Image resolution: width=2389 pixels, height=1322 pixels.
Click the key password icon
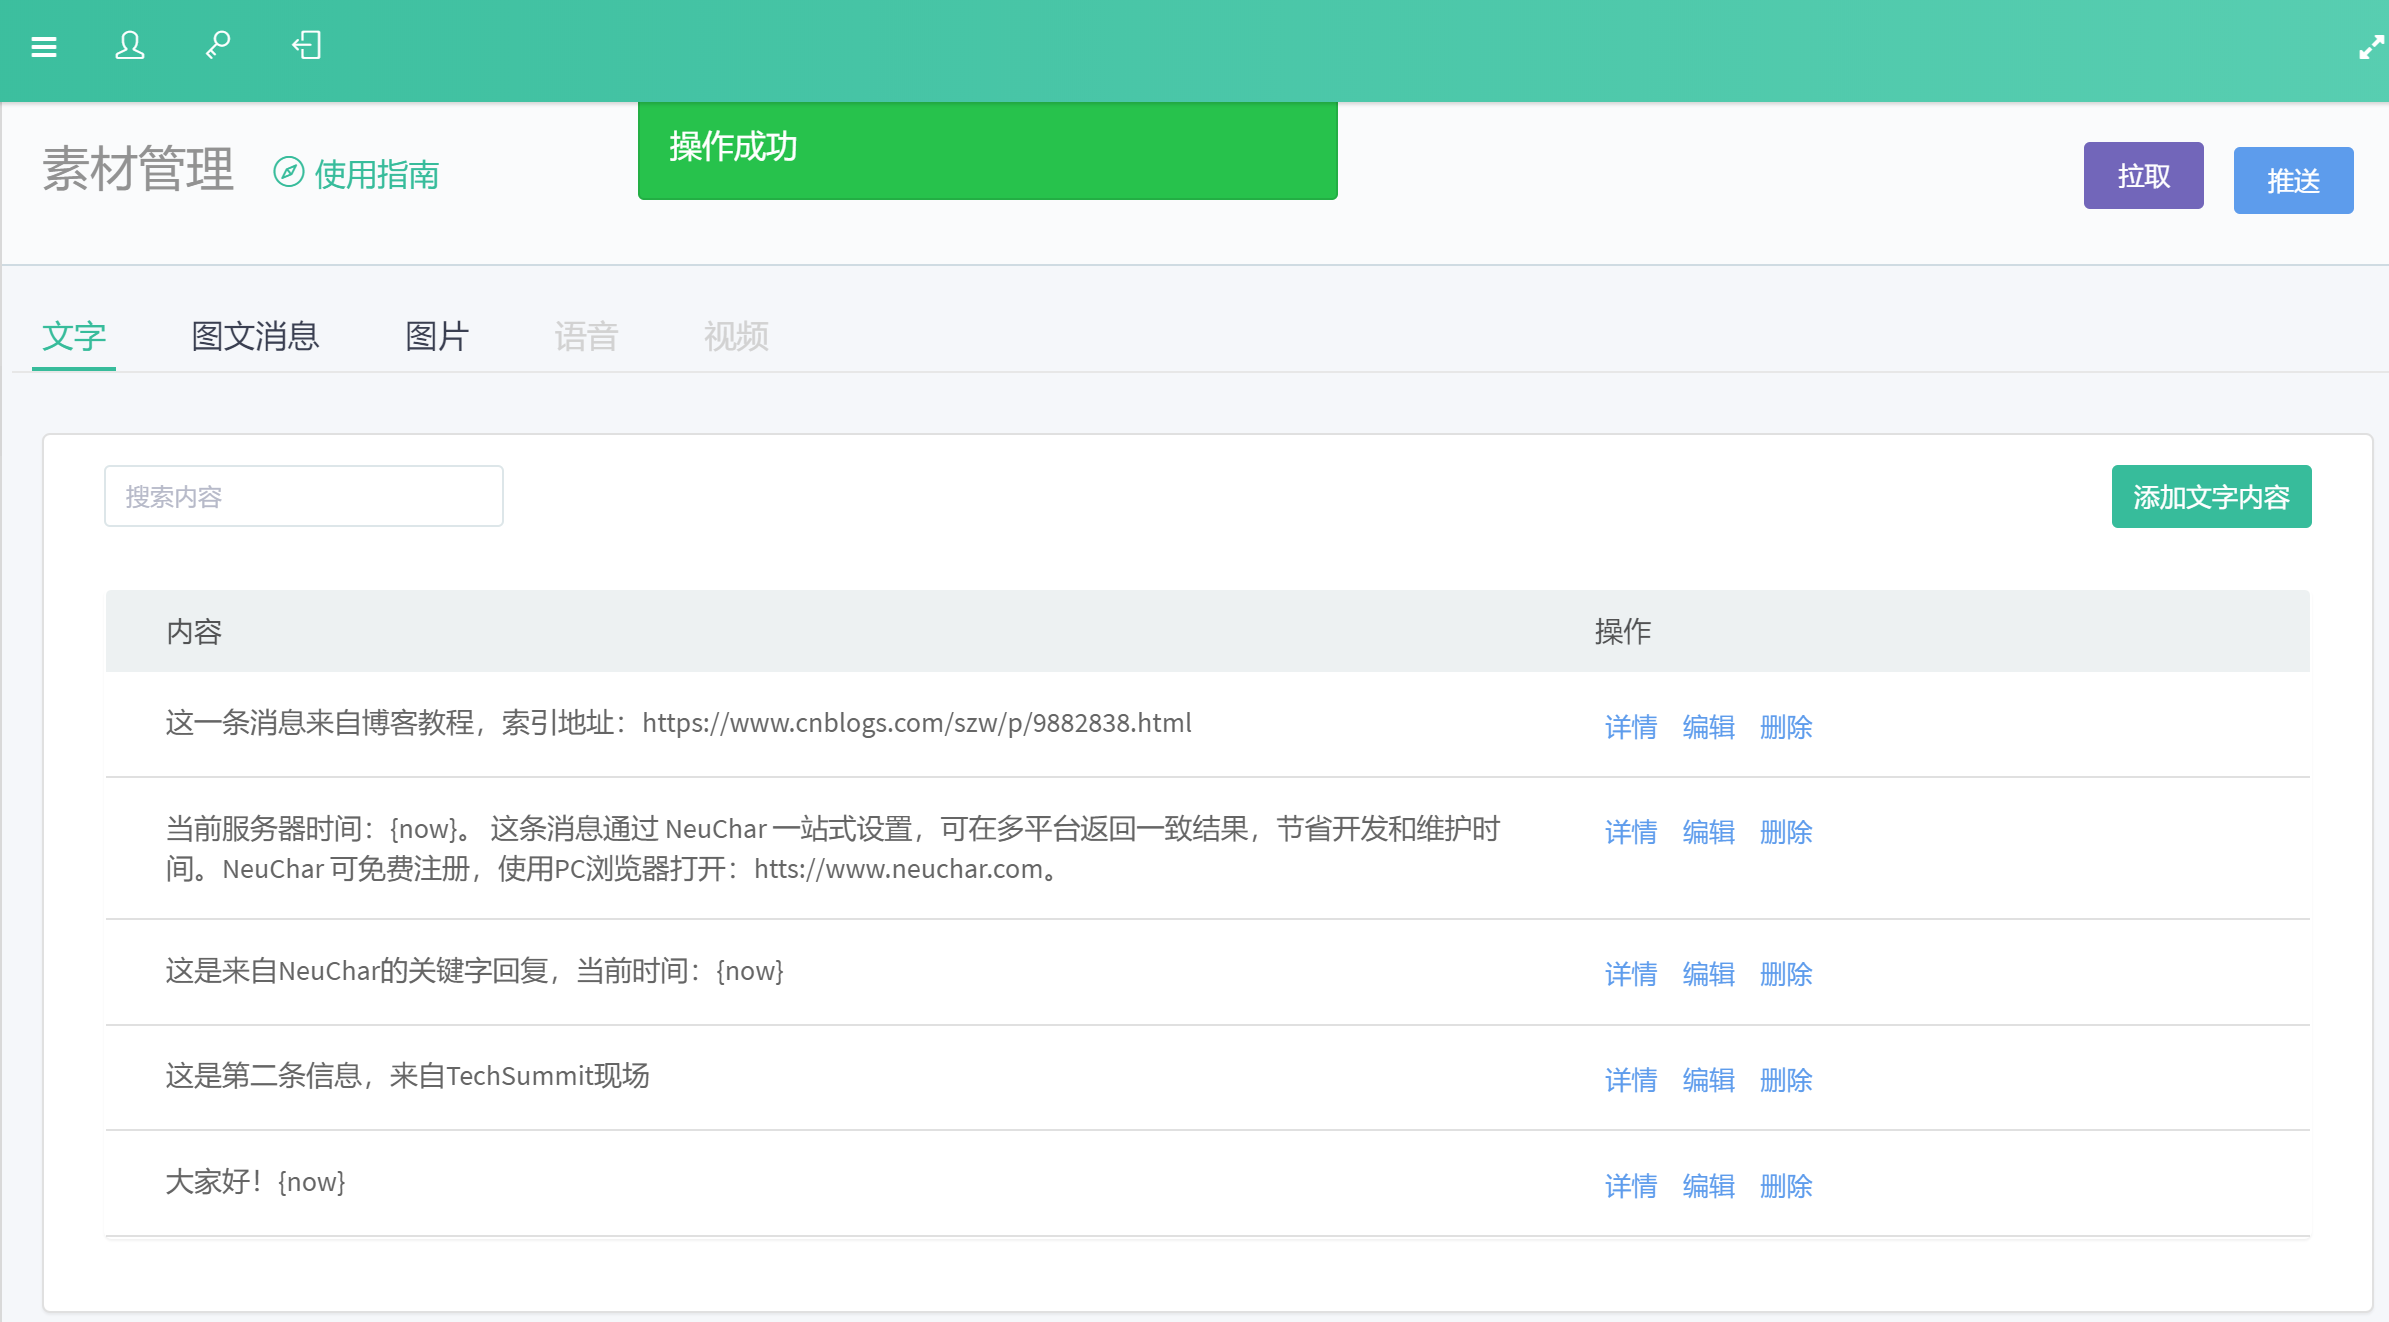tap(218, 45)
